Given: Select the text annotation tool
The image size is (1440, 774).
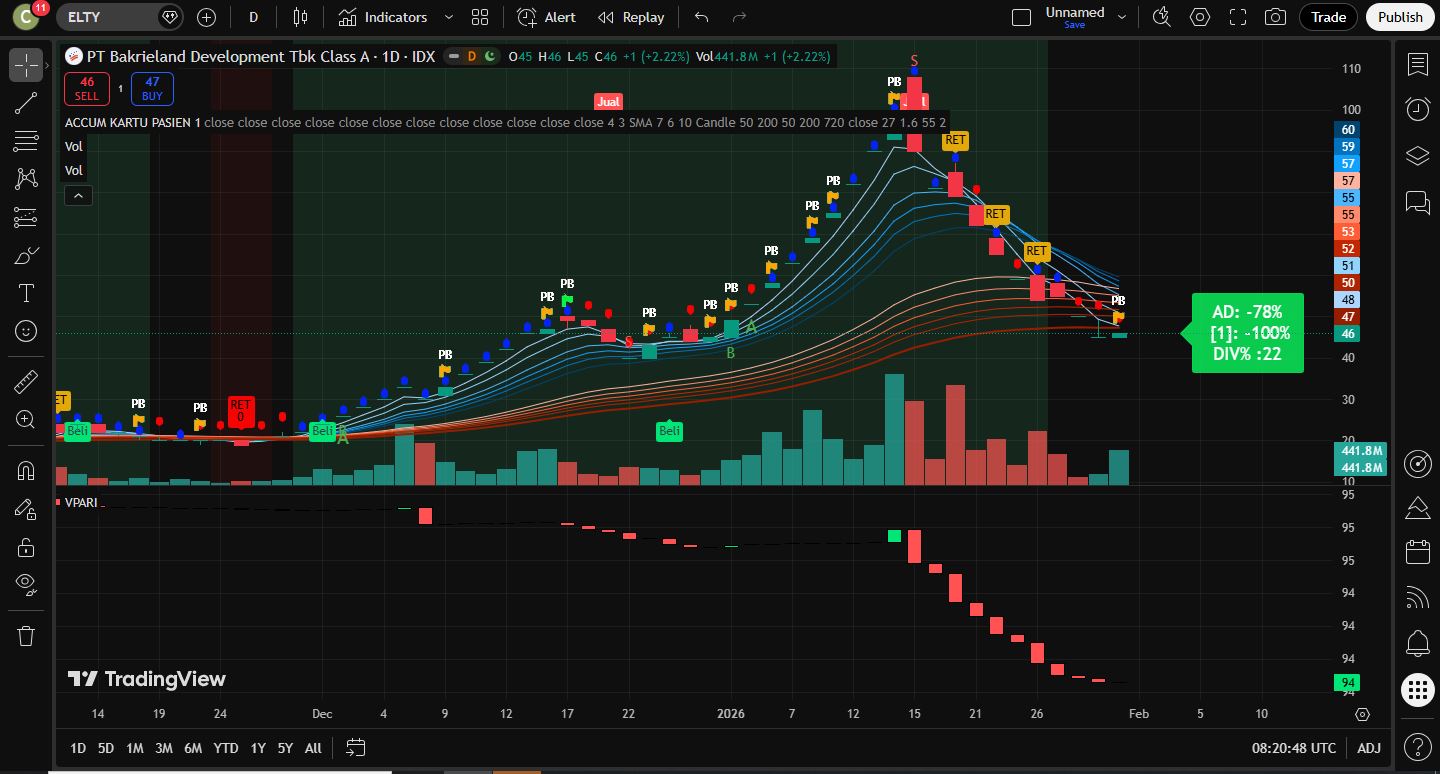Looking at the screenshot, I should point(26,293).
